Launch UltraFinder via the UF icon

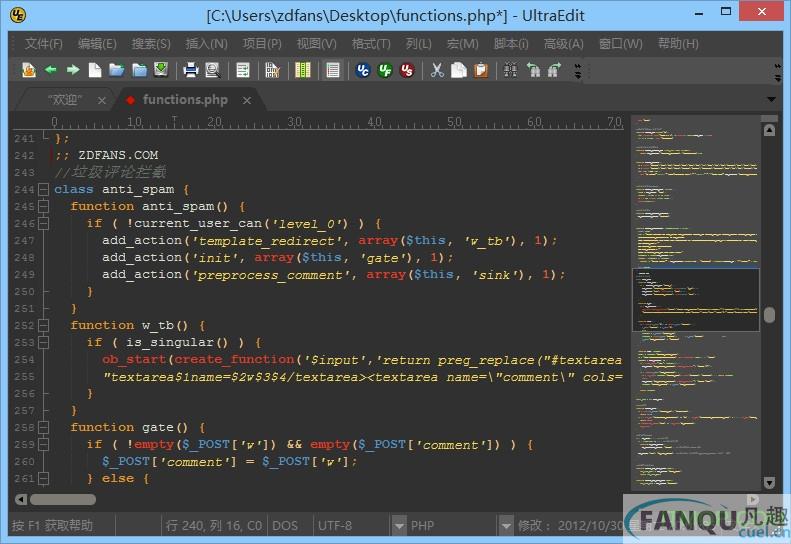(385, 70)
